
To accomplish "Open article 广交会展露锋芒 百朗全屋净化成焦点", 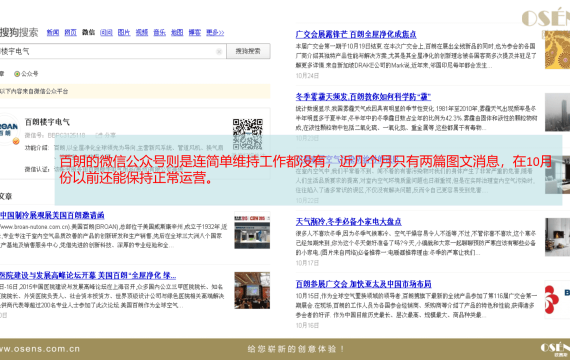I will [x=356, y=35].
